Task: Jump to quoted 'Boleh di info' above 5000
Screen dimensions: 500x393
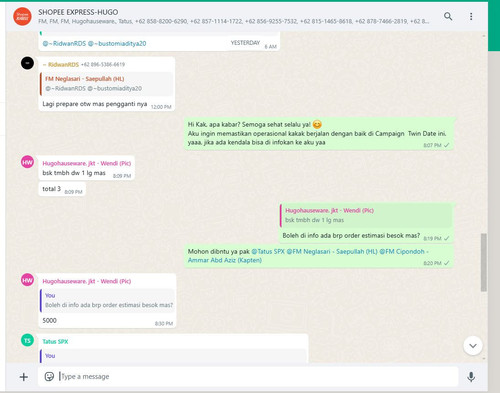Action: tap(107, 301)
